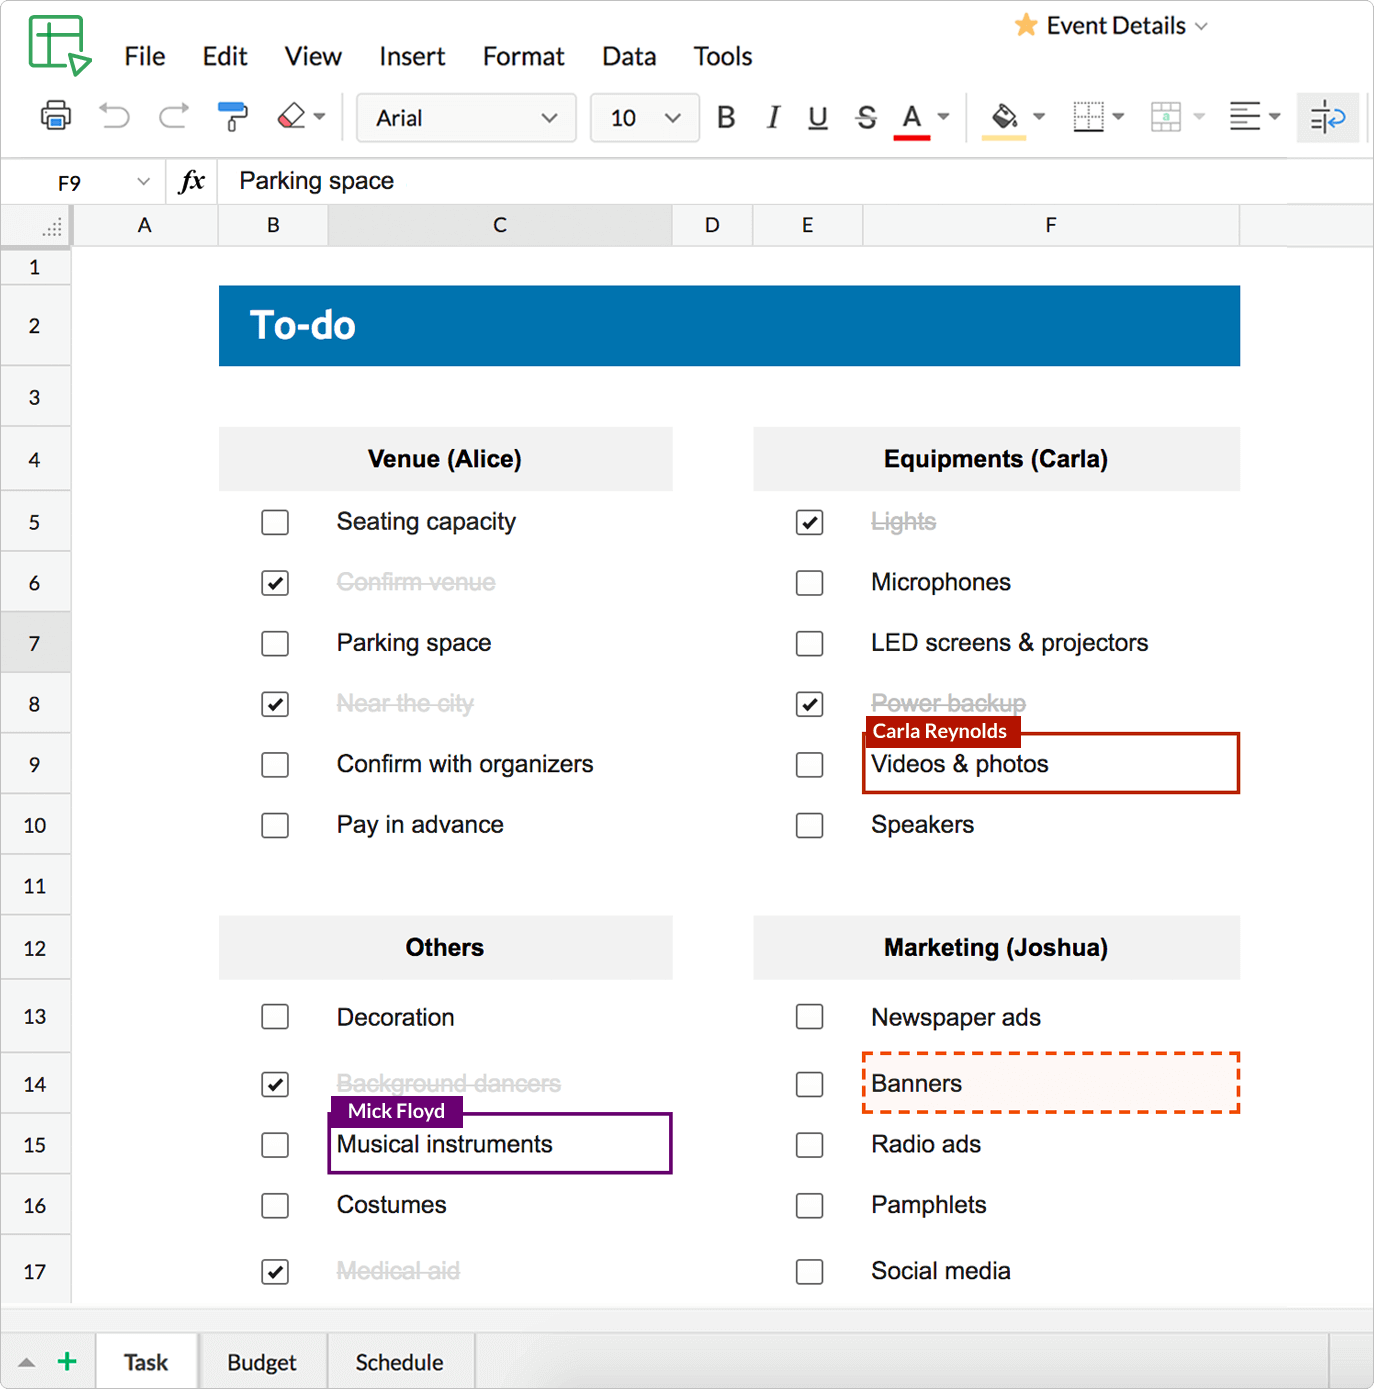Screen dimensions: 1374x1389
Task: Toggle bold formatting
Action: [x=725, y=117]
